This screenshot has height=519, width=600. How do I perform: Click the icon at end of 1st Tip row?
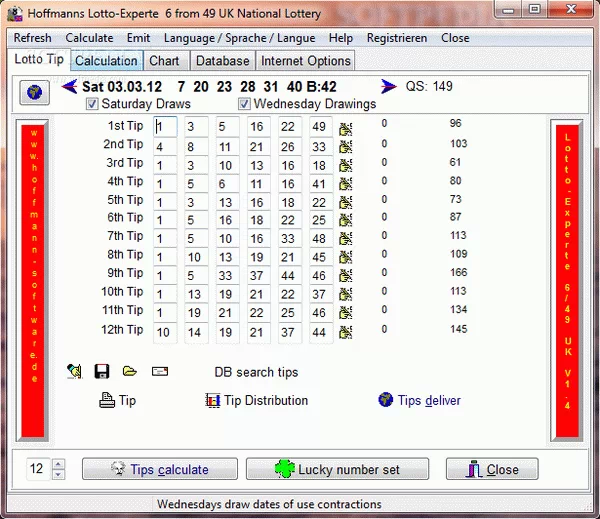346,127
